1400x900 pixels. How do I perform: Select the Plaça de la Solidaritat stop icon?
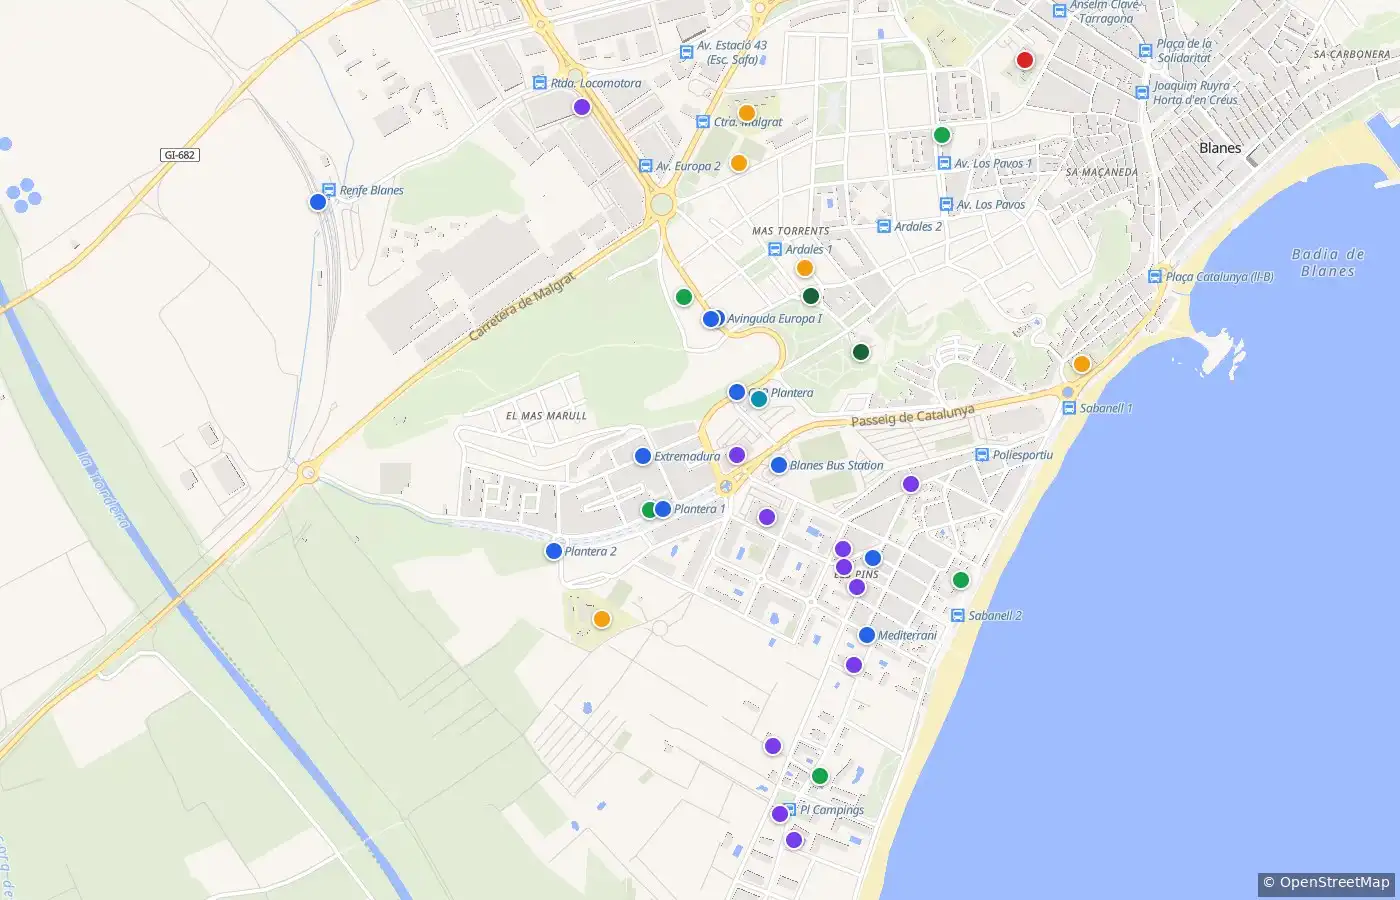(x=1146, y=51)
